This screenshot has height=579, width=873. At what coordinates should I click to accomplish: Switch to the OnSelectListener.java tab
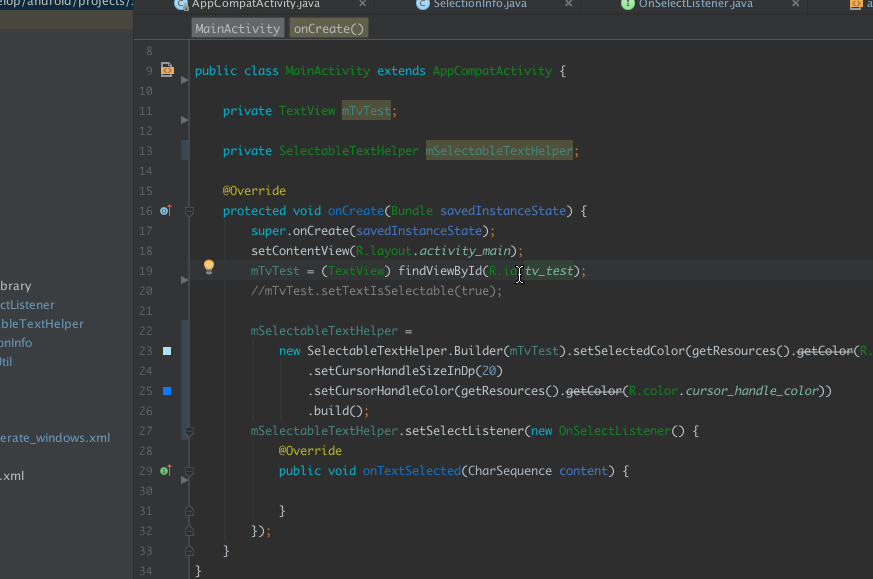[695, 4]
